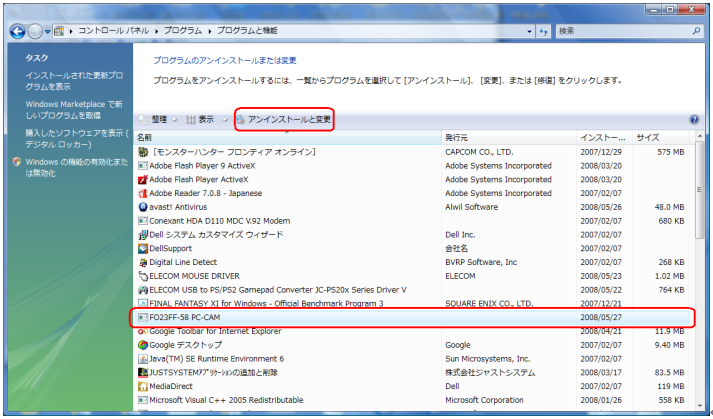The image size is (713, 419).
Task: Sort by the 名前 column header
Action: [287, 137]
